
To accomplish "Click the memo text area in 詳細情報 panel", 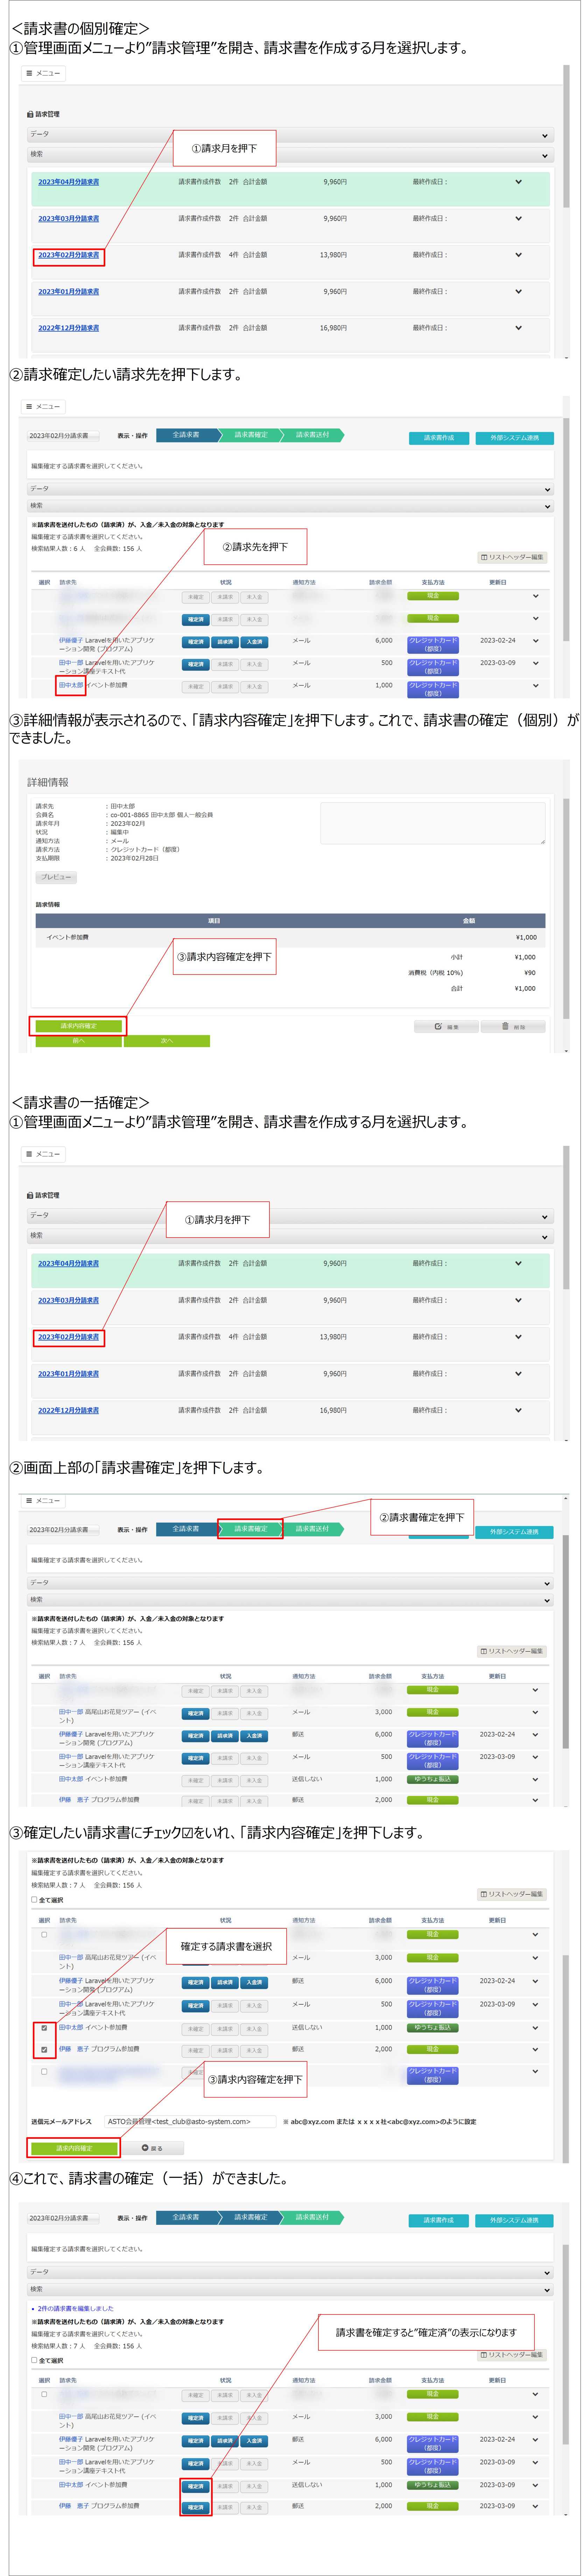I will (x=433, y=823).
